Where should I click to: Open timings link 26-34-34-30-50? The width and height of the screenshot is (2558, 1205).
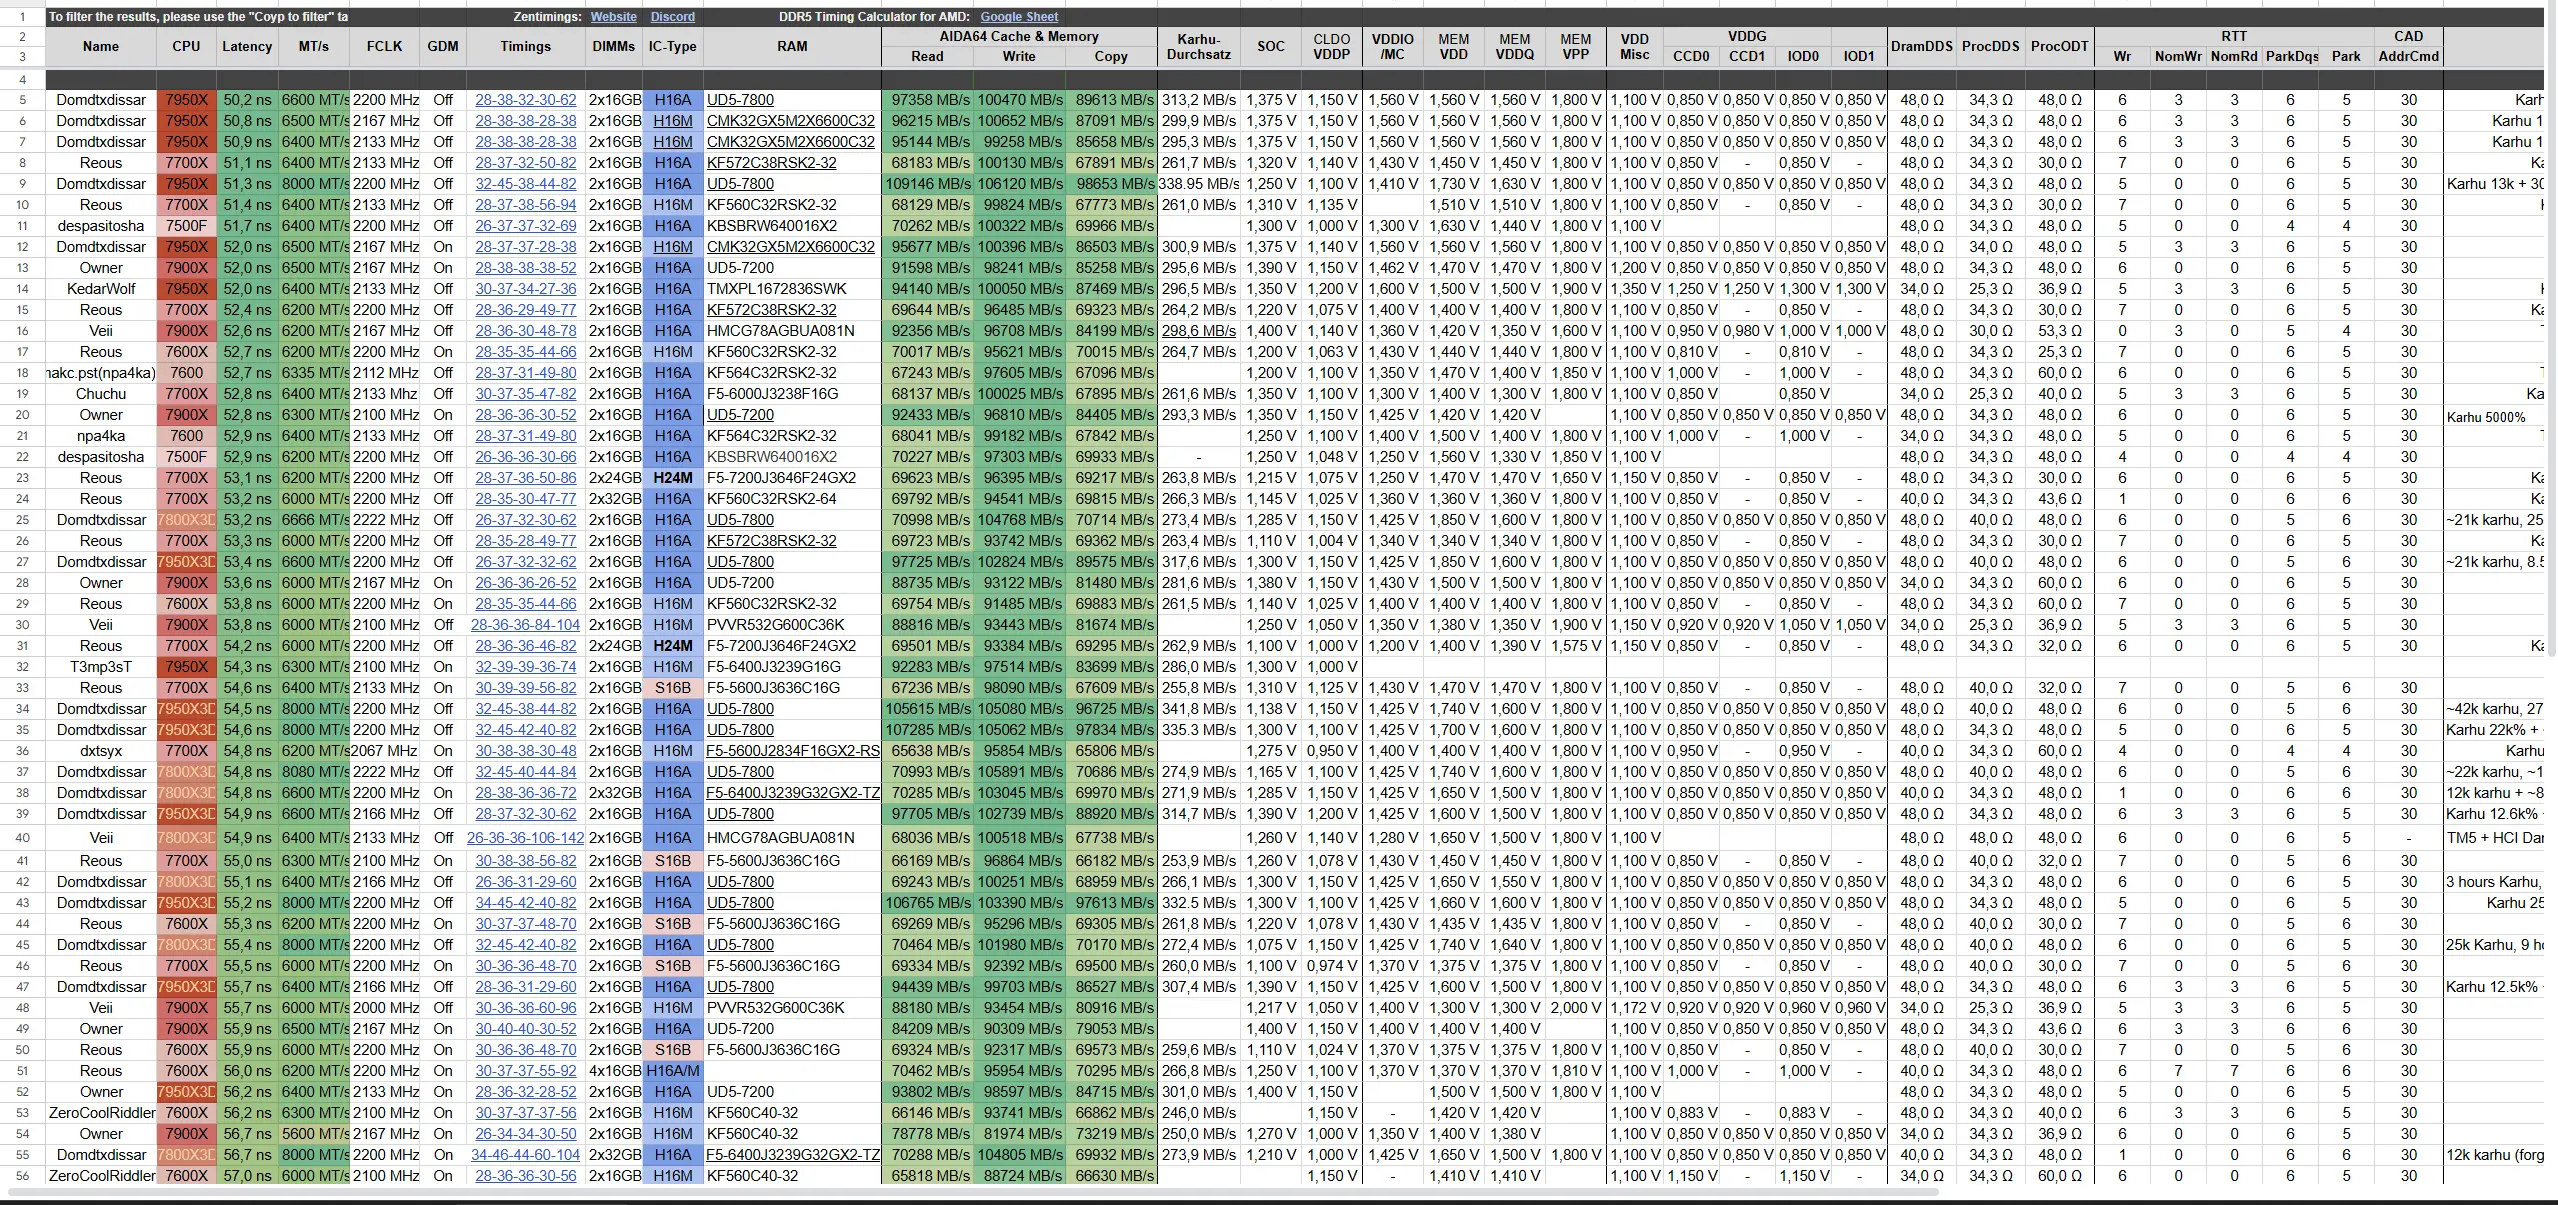pos(525,1134)
